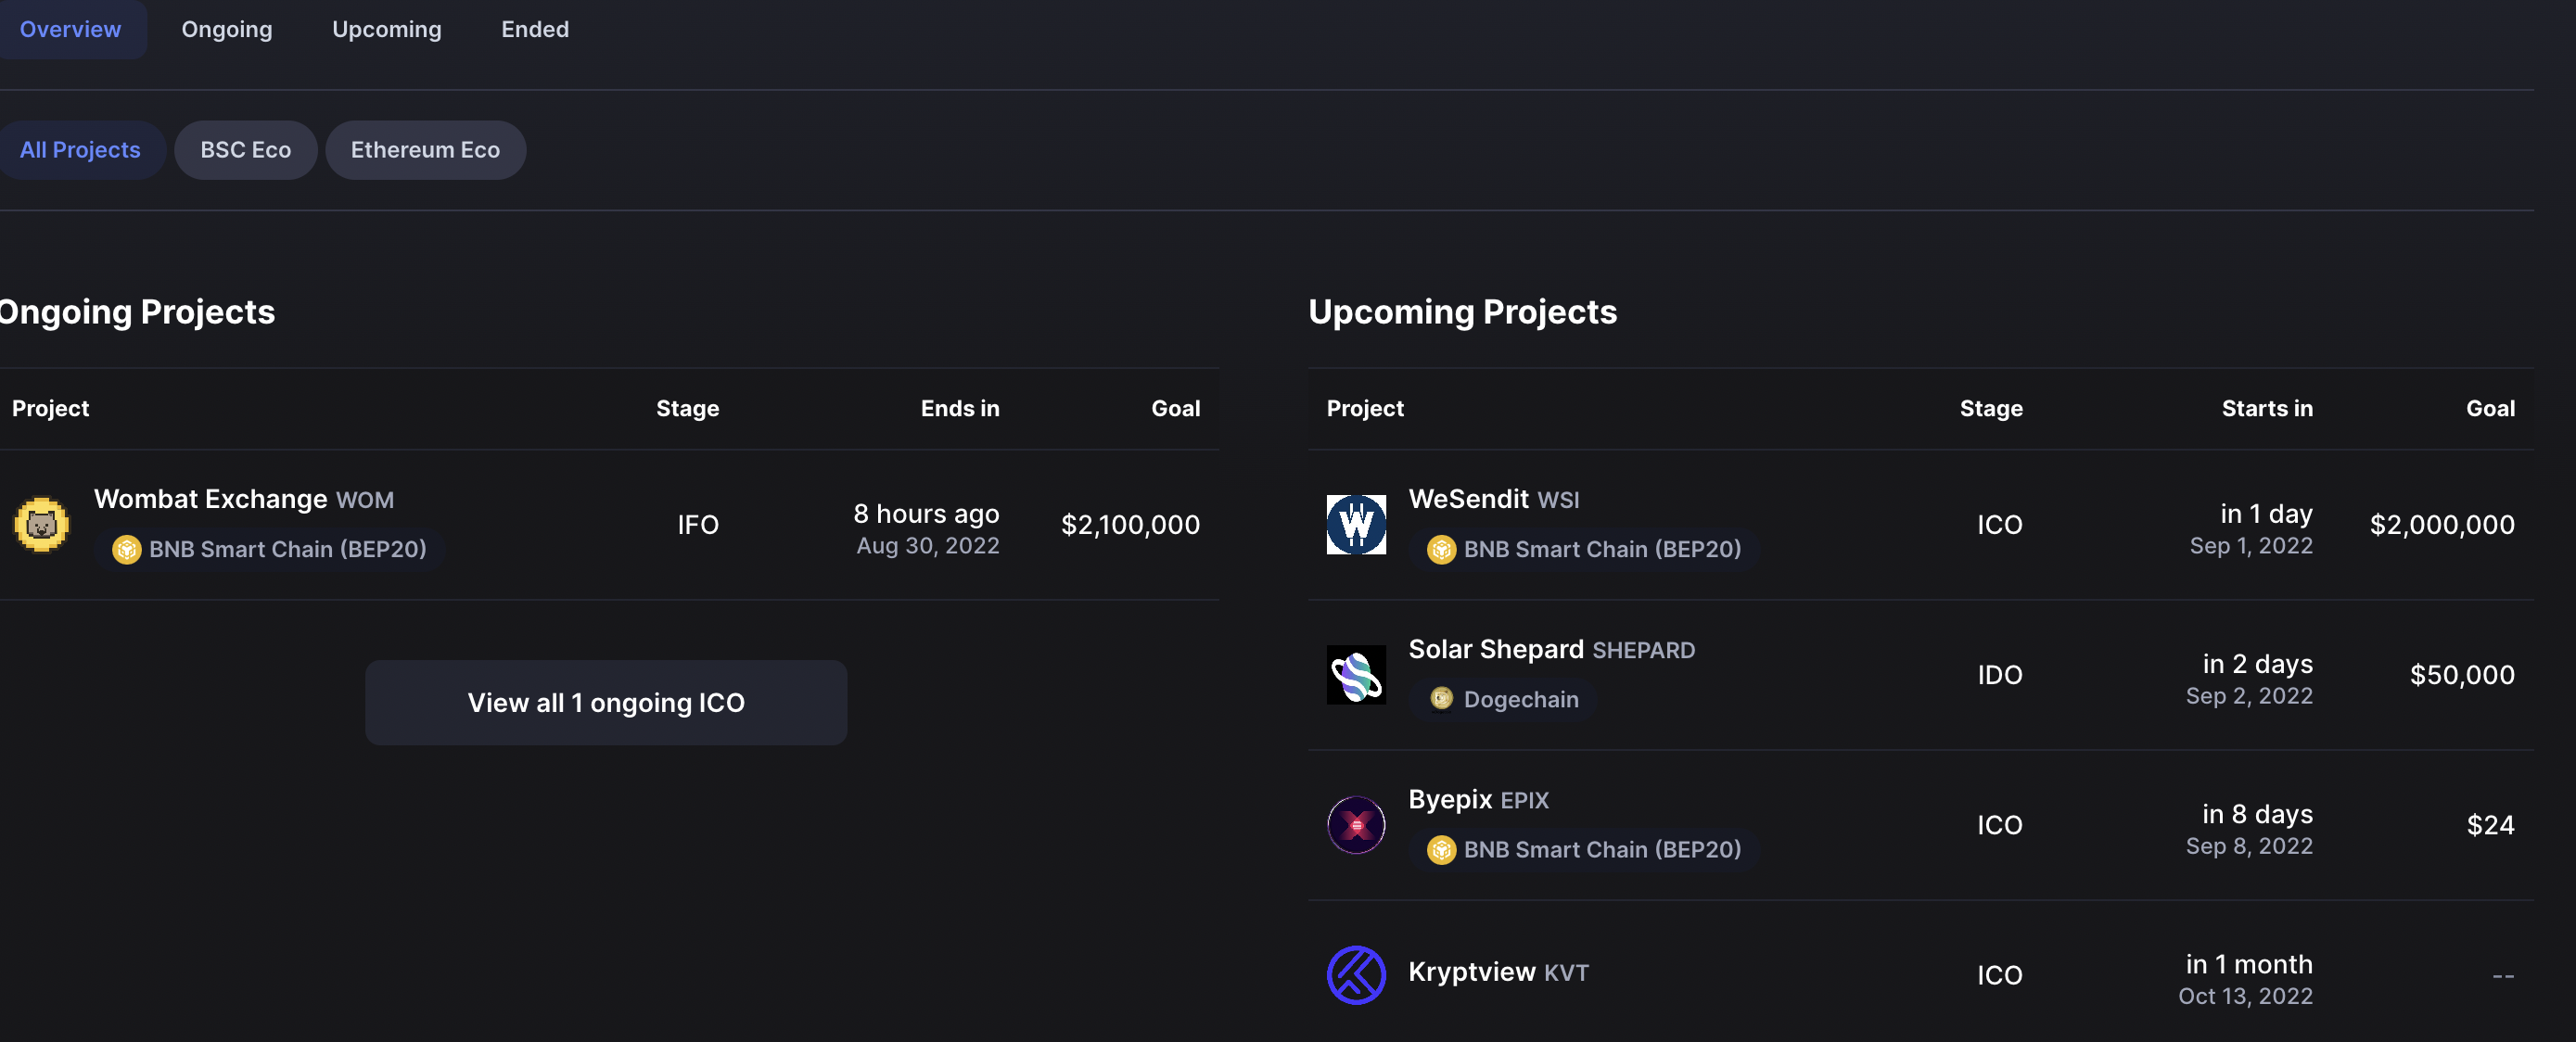Click the Kryptview logo icon
Screen dimensions: 2576x1042
1356,974
